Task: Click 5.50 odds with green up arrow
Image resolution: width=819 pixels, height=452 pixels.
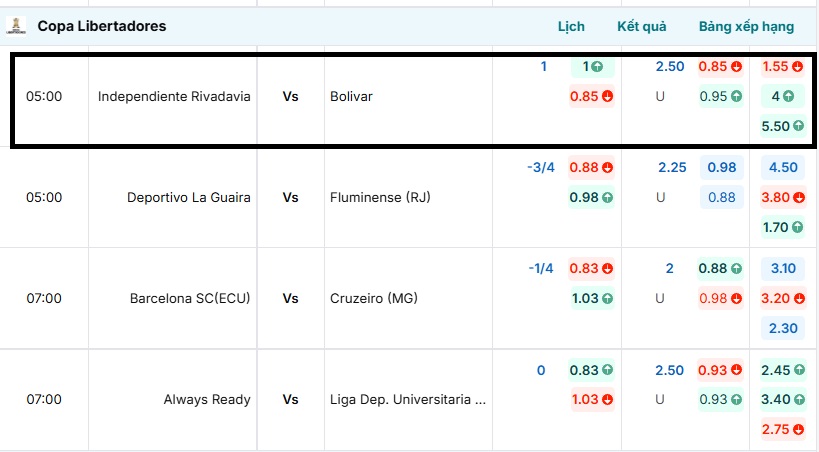Action: (781, 127)
